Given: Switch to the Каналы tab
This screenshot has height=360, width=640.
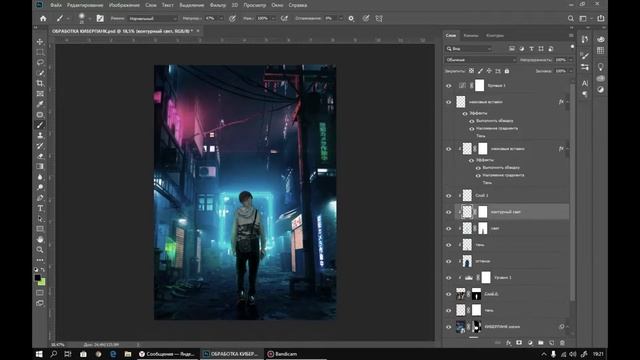Looking at the screenshot, I should click(471, 36).
